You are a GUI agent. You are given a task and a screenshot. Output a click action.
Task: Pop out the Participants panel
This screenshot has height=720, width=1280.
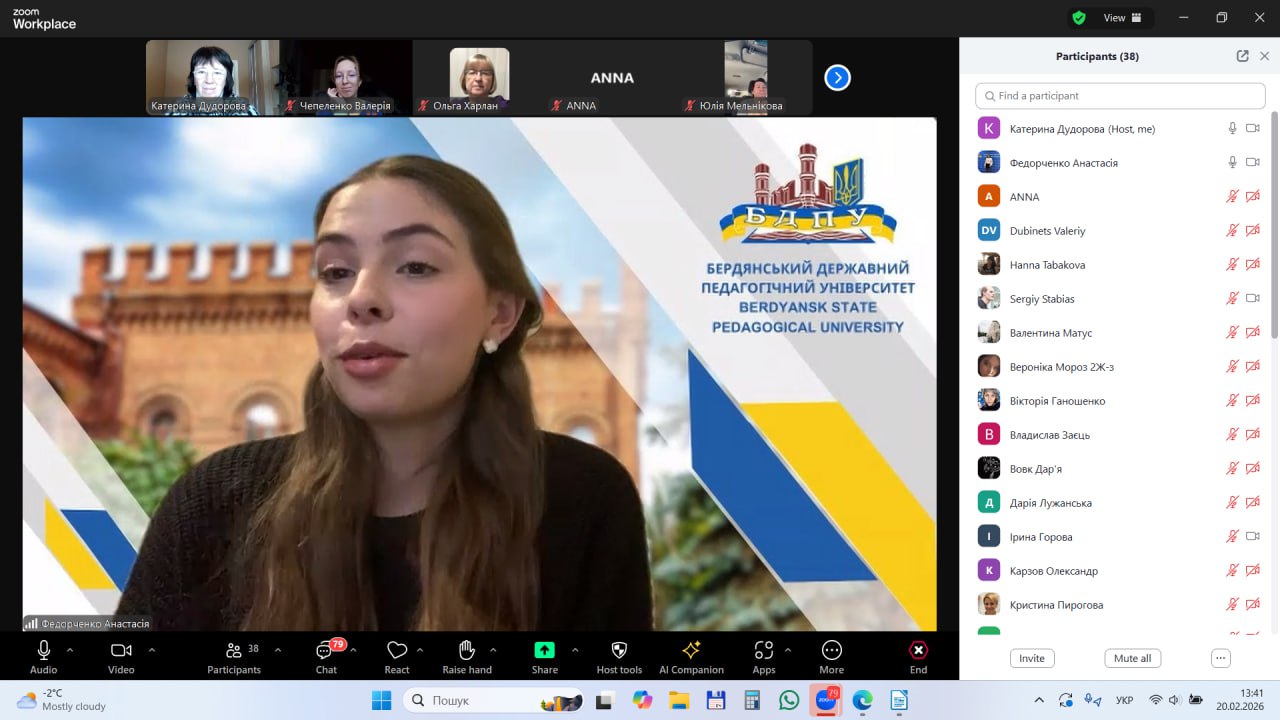click(x=1242, y=56)
